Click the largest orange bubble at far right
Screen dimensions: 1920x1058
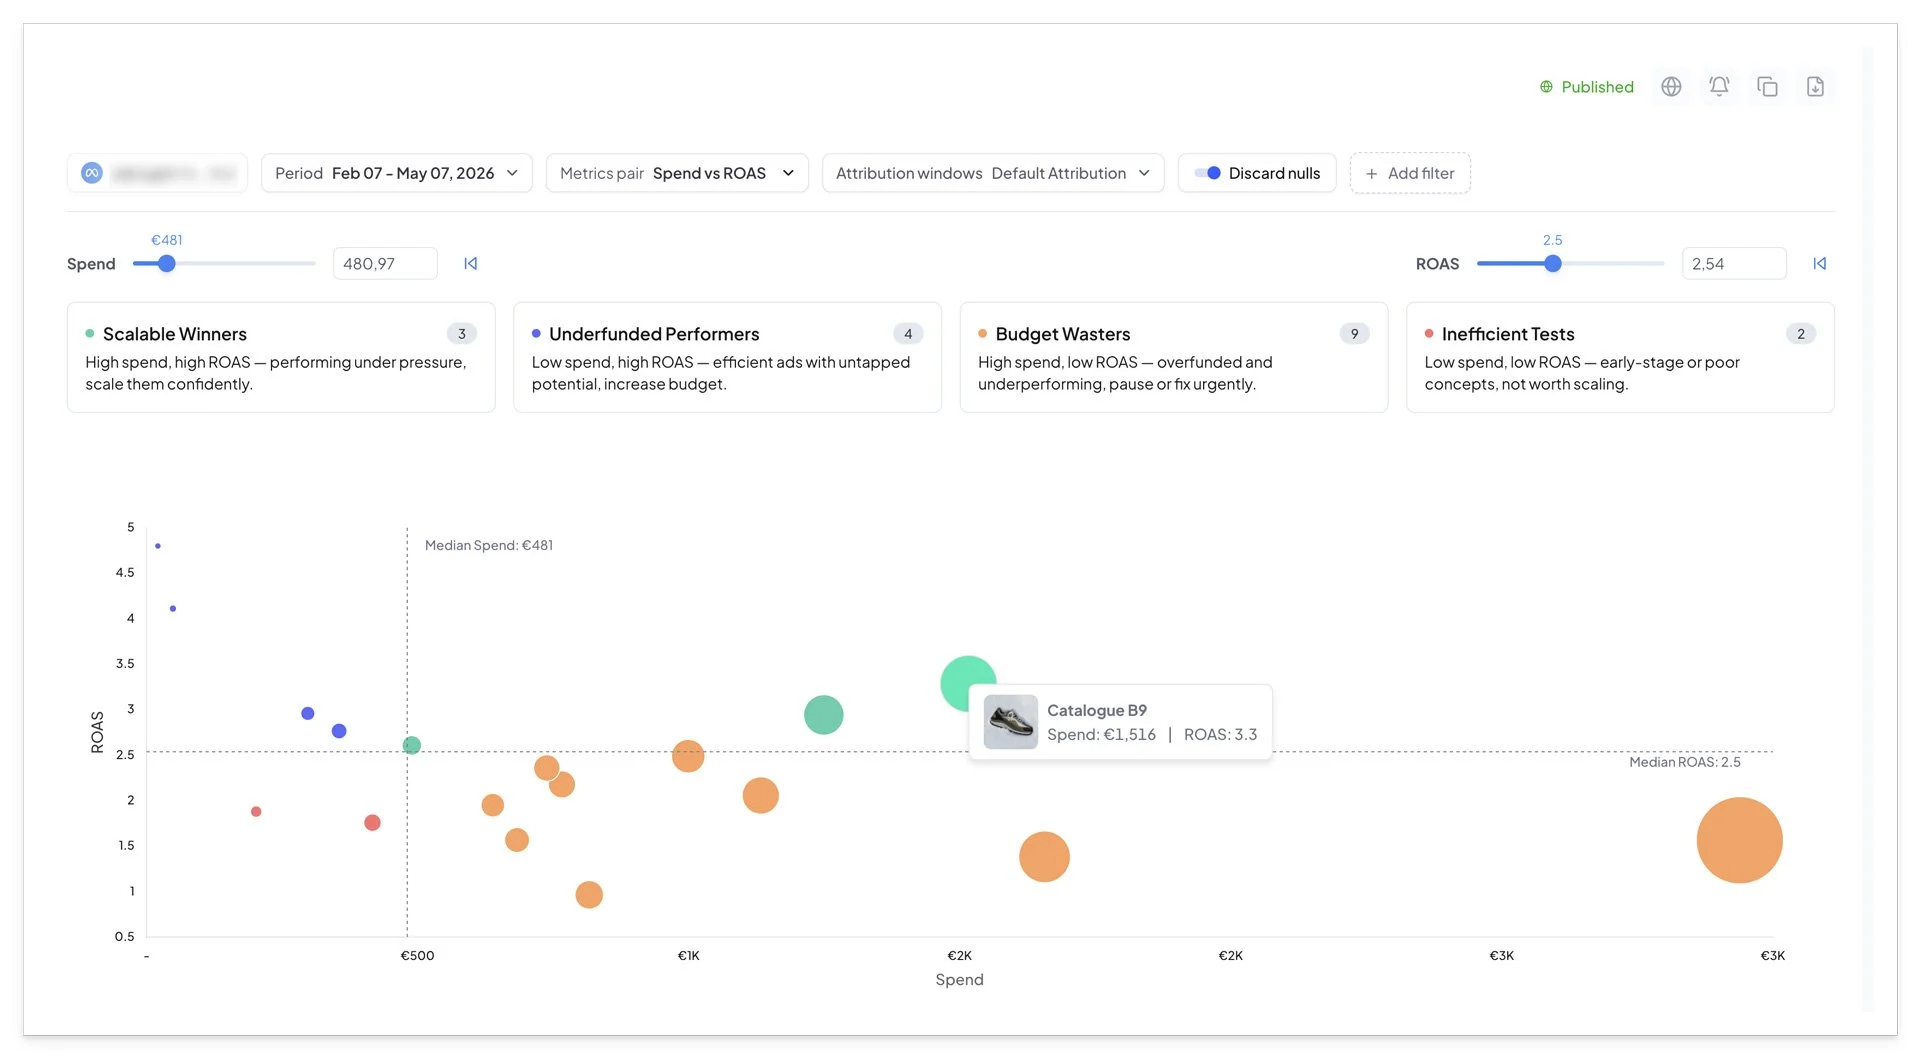1739,840
